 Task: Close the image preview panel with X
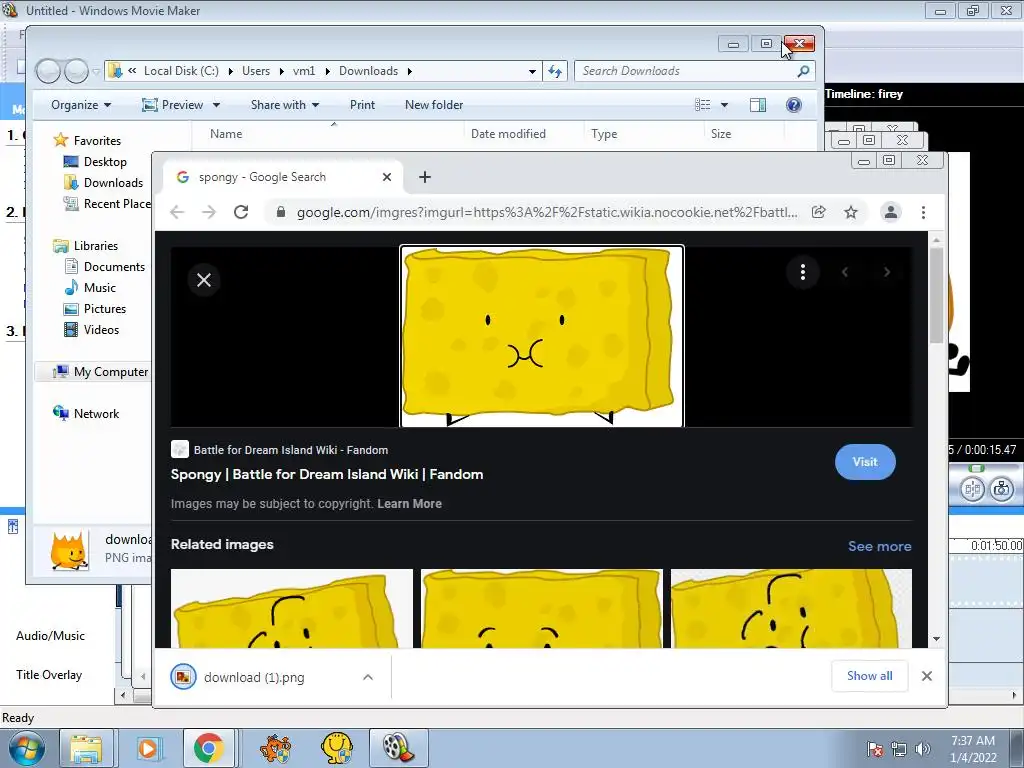pyautogui.click(x=204, y=280)
